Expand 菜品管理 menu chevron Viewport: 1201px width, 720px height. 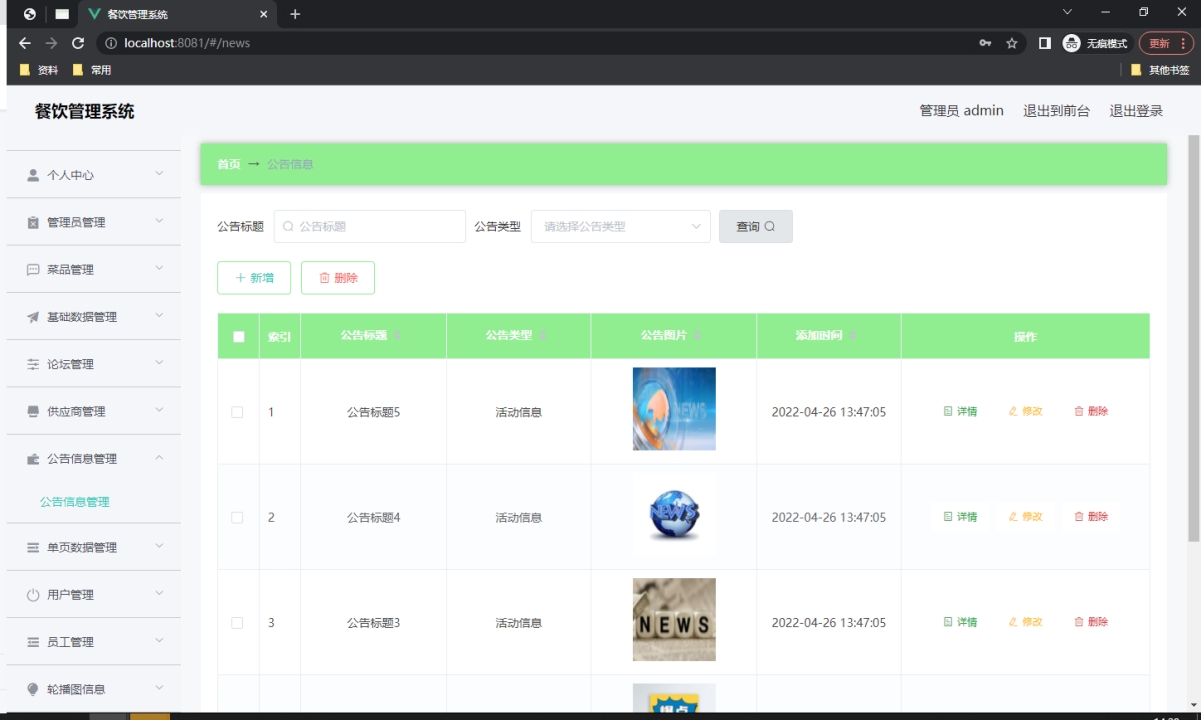(159, 269)
